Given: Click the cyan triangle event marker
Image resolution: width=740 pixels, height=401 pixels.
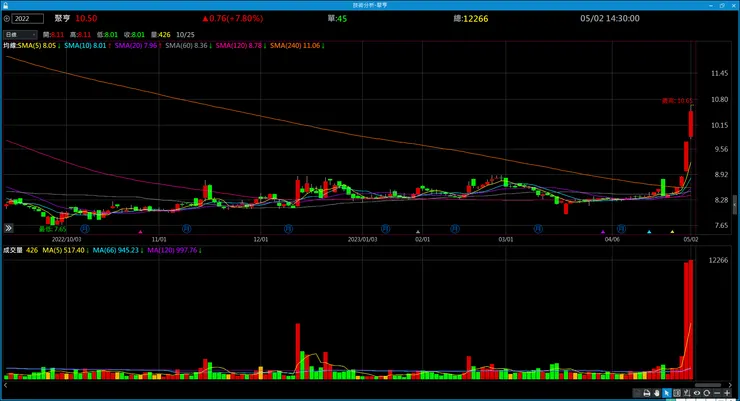Looking at the screenshot, I should click(x=649, y=232).
